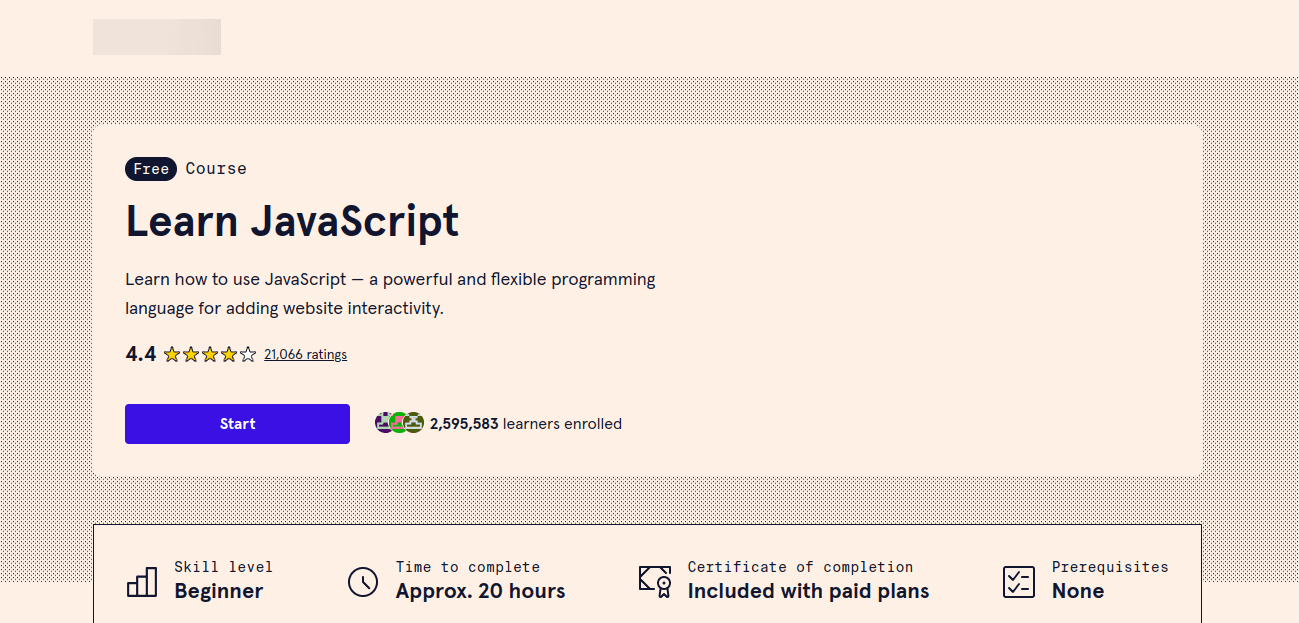Click the Prerequisites checklist icon
The image size is (1299, 623).
point(1018,581)
